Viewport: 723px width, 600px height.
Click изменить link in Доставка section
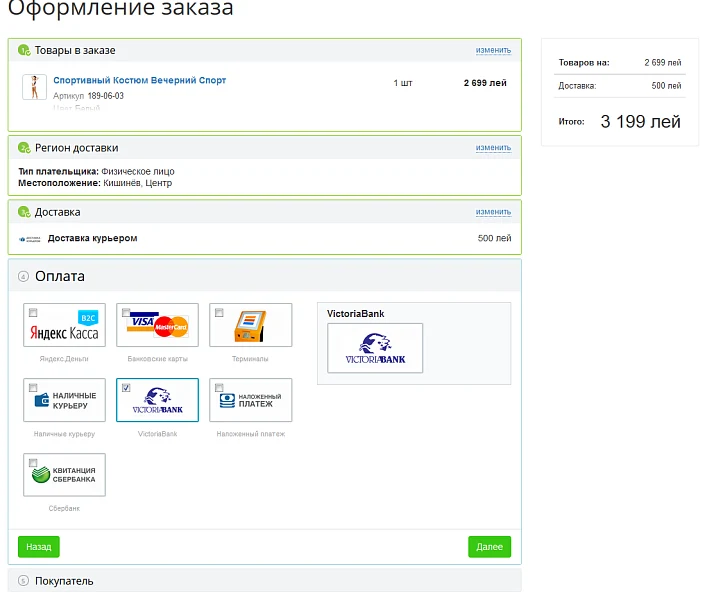(x=493, y=212)
